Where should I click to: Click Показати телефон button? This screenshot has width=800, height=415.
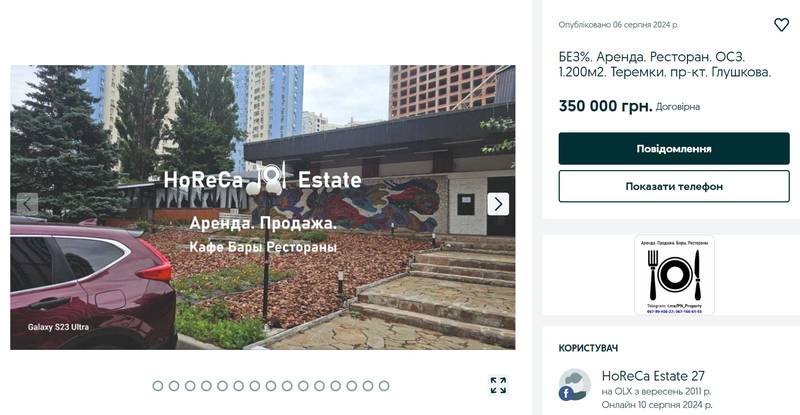pyautogui.click(x=674, y=186)
